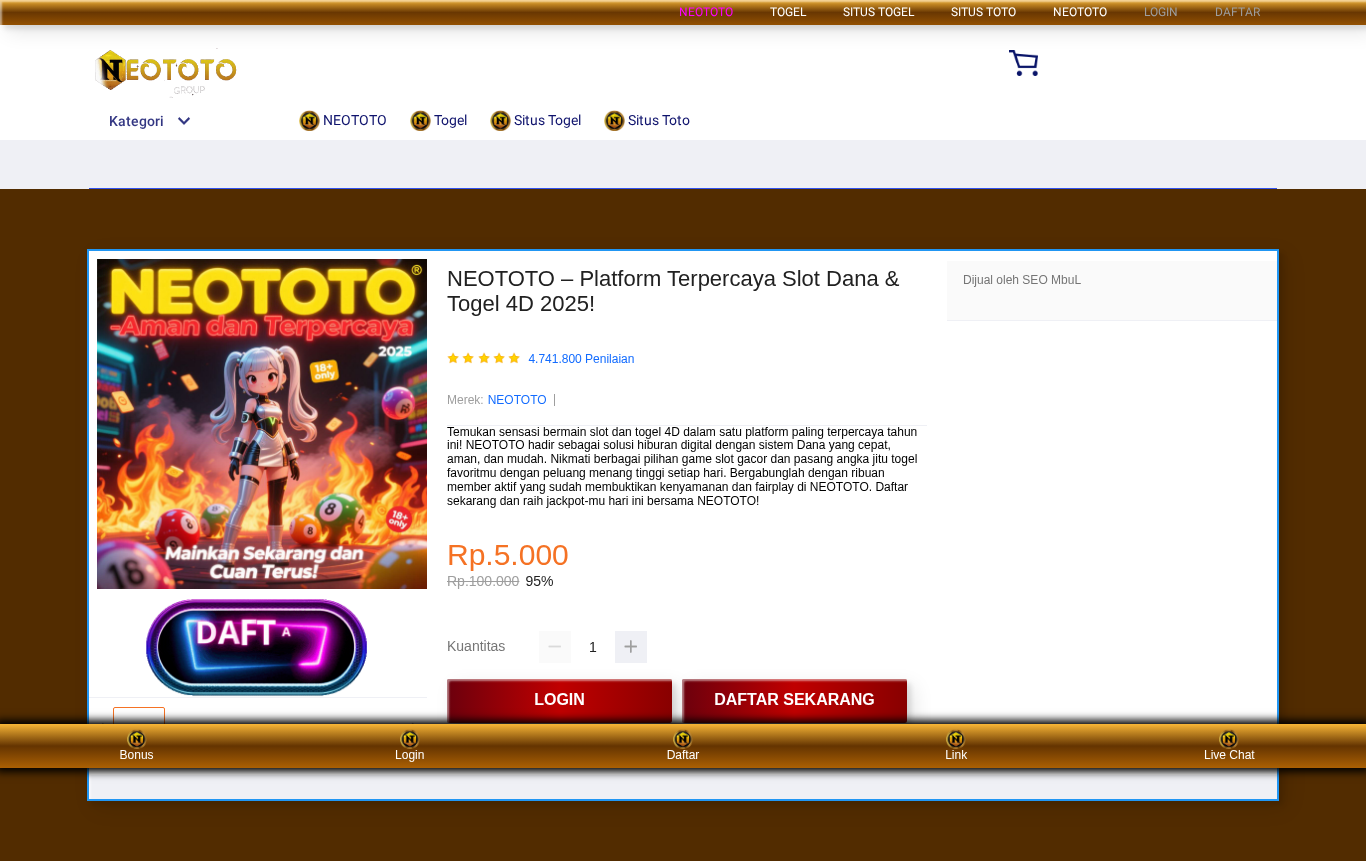1366x861 pixels.
Task: Select white NEOTOTO item in top menu
Action: coord(1080,12)
